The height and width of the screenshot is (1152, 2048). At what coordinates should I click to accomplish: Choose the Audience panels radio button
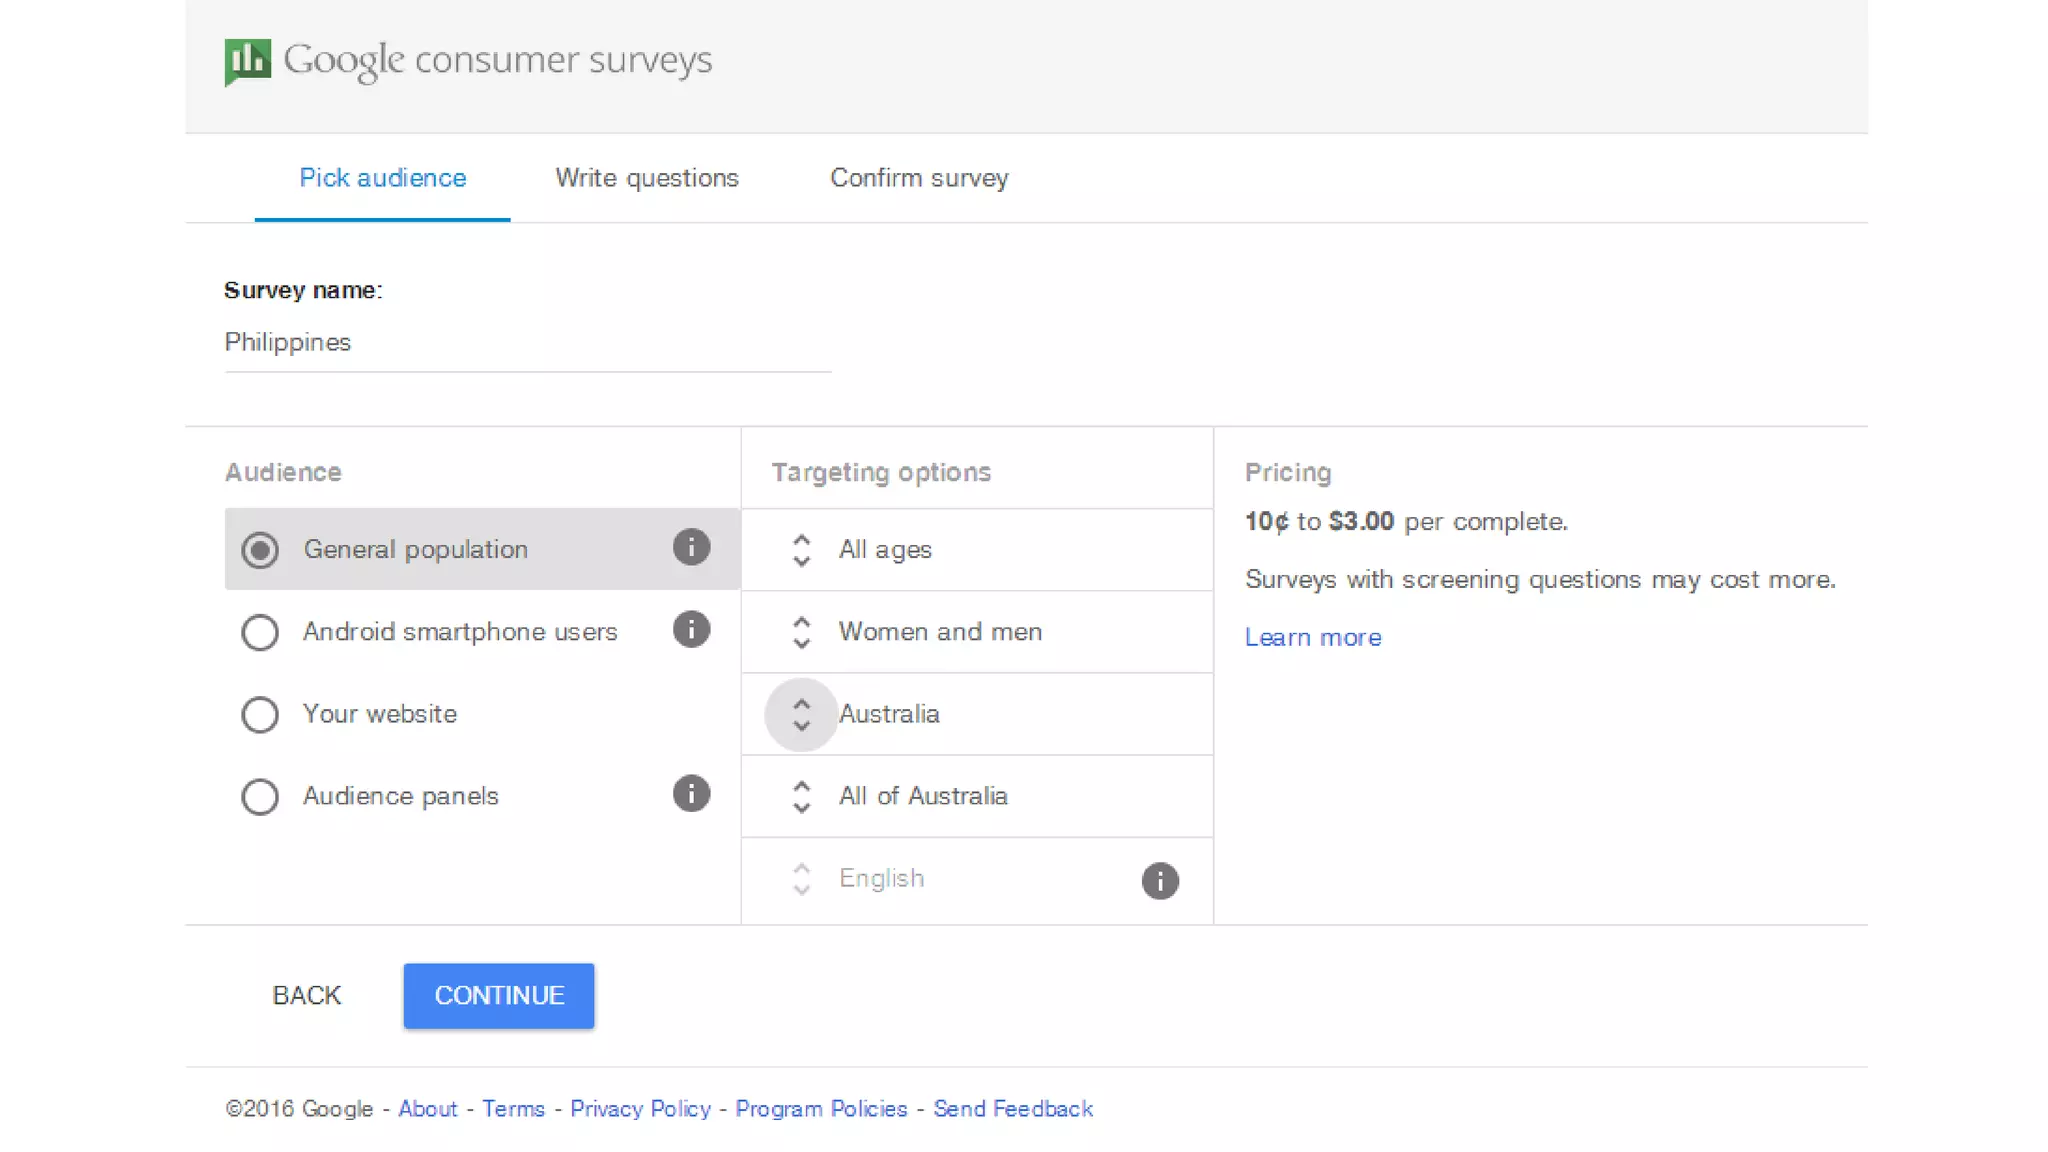click(260, 797)
